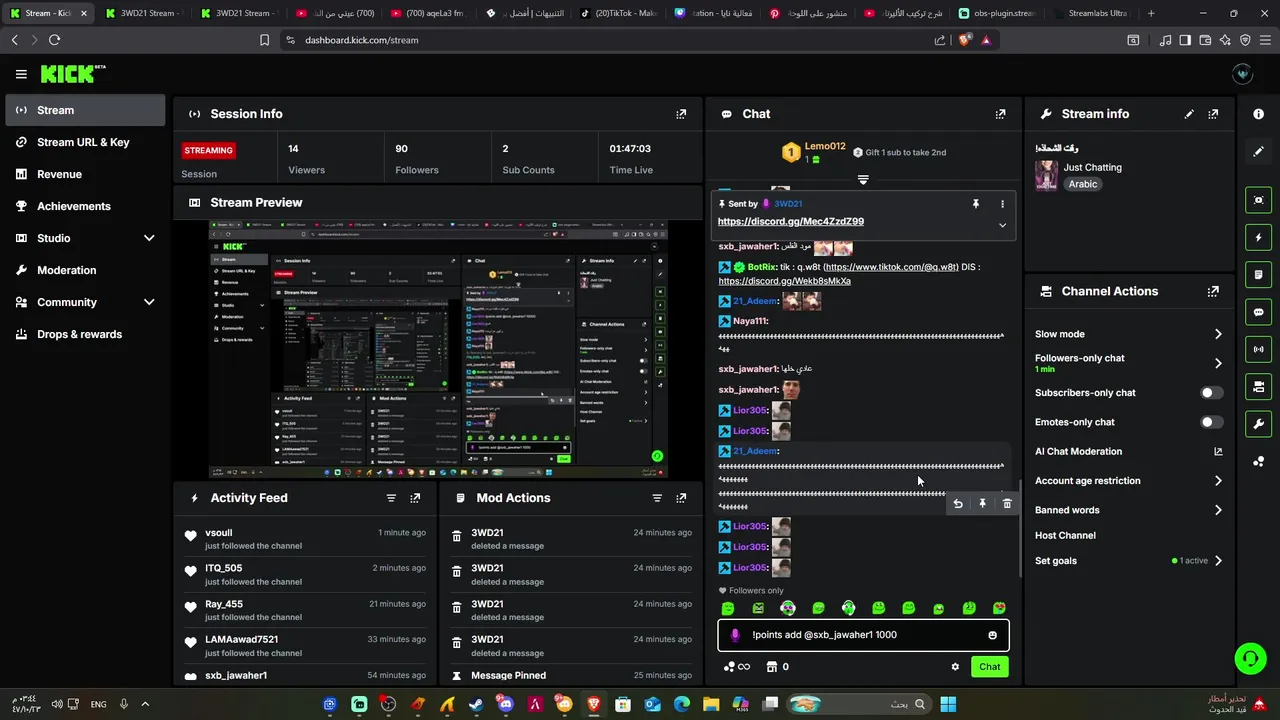Pop out the Activity Feed panel
This screenshot has width=1280, height=720.
415,498
